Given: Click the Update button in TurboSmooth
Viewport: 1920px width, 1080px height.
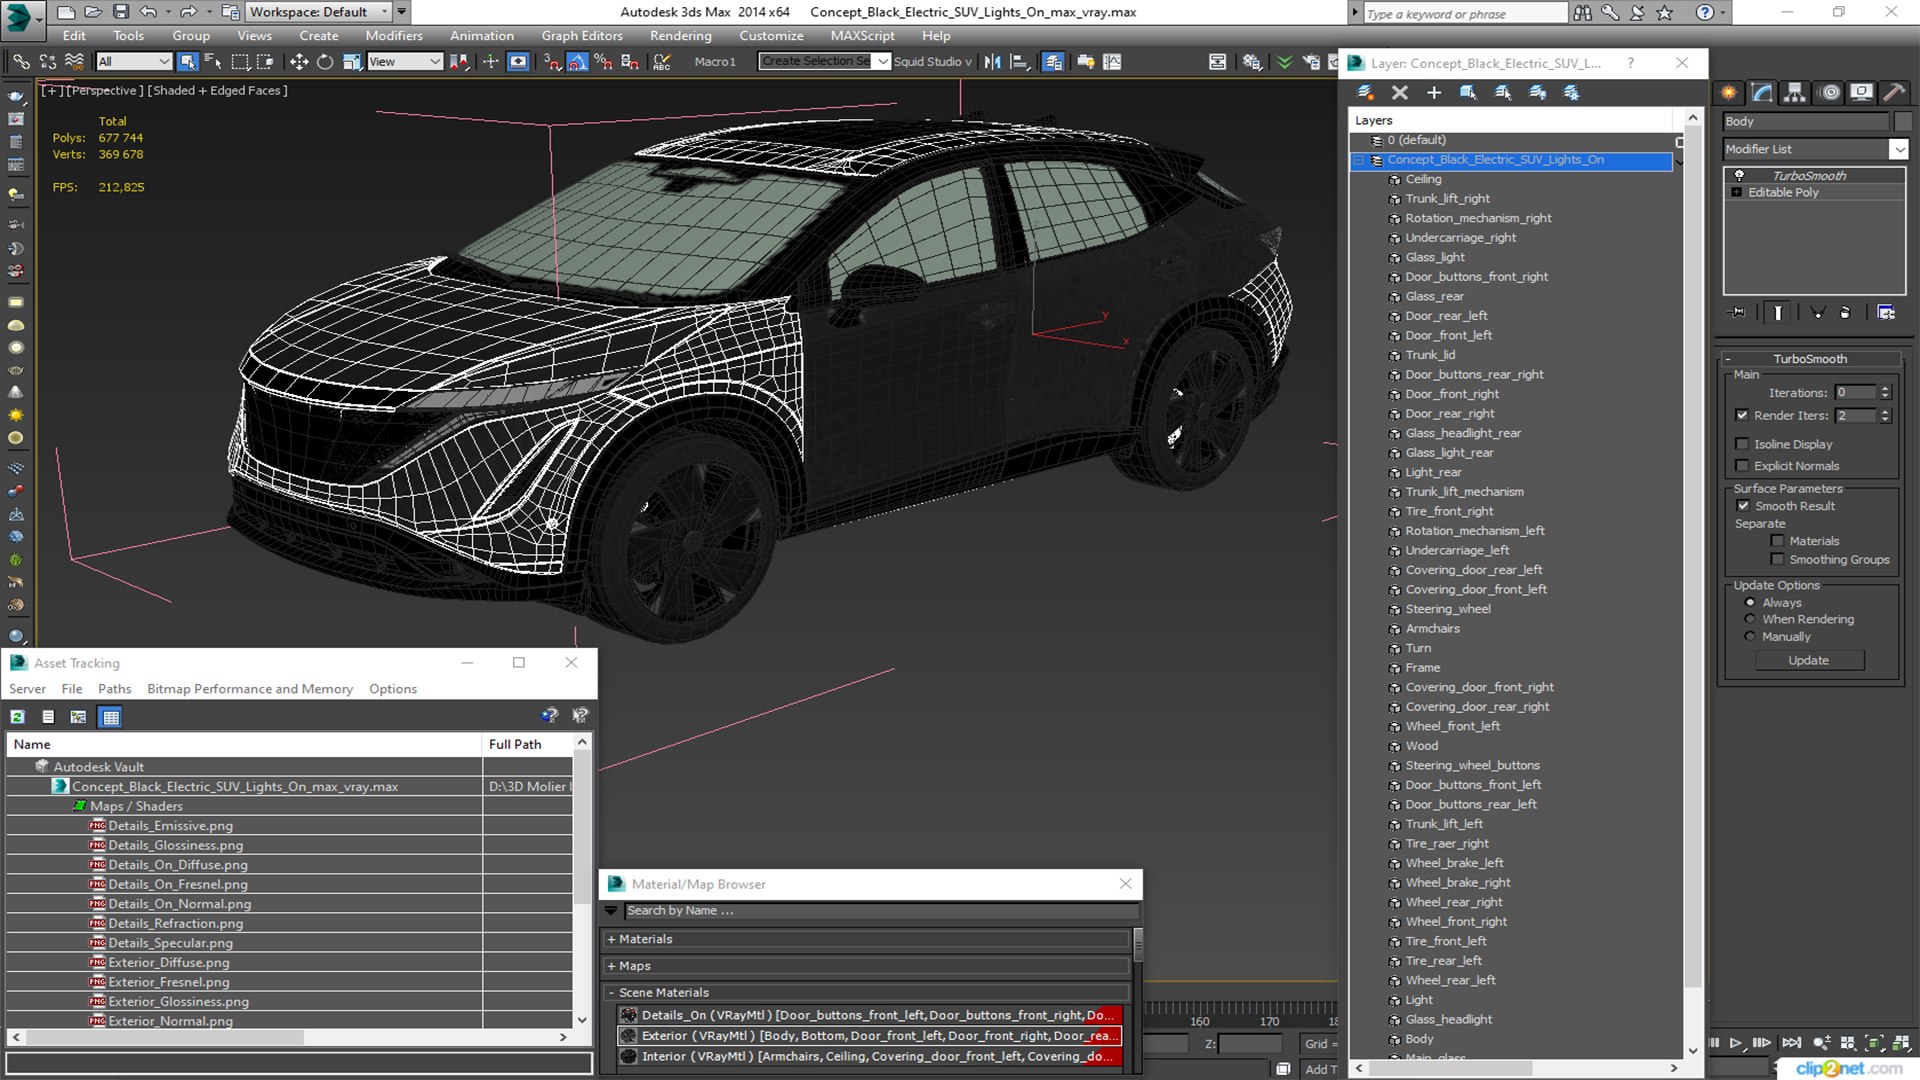Looking at the screenshot, I should [x=1808, y=661].
